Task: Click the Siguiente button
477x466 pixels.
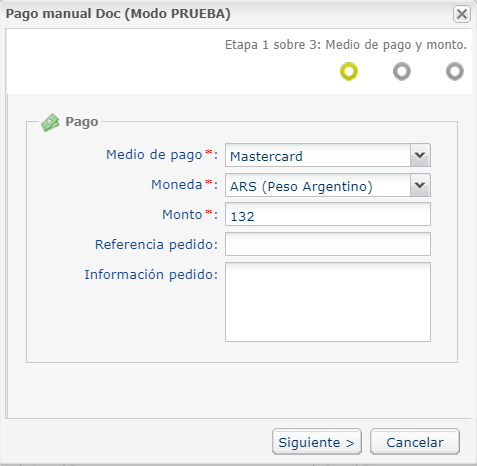Action: pyautogui.click(x=317, y=442)
